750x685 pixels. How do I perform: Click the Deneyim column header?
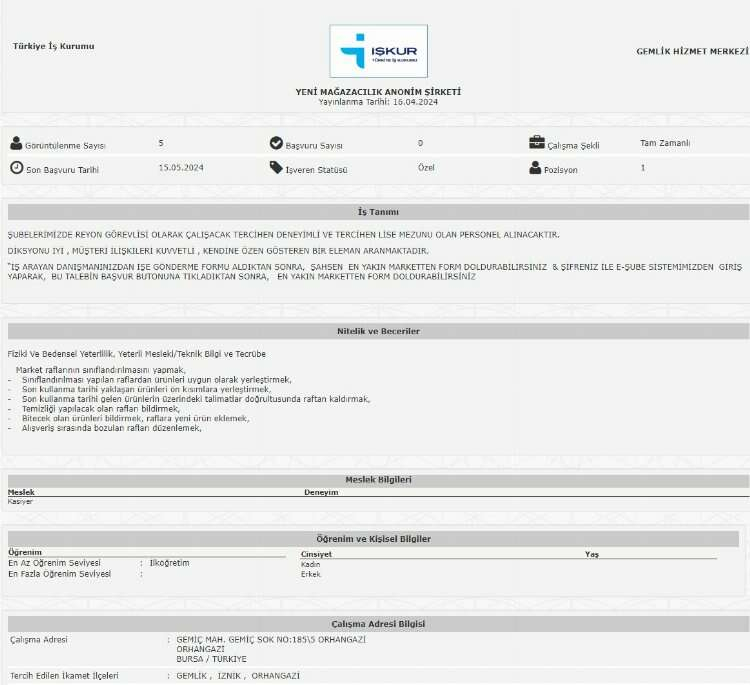pyautogui.click(x=321, y=493)
